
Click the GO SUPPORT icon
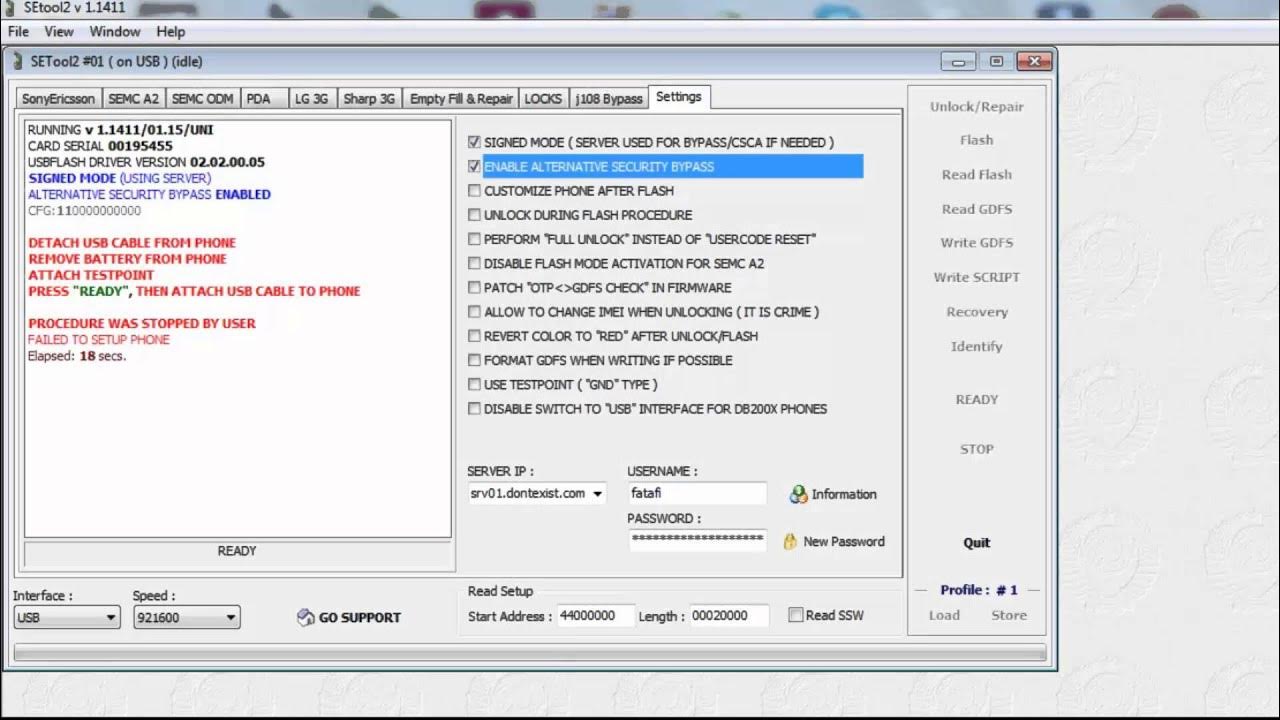coord(306,618)
